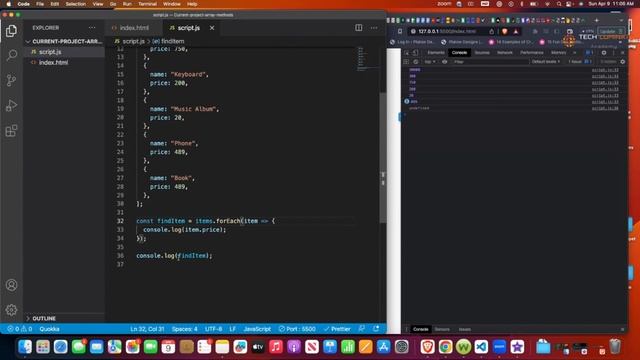This screenshot has width=640, height=360.
Task: Click the Port : 5500 Live Server status
Action: 297,329
